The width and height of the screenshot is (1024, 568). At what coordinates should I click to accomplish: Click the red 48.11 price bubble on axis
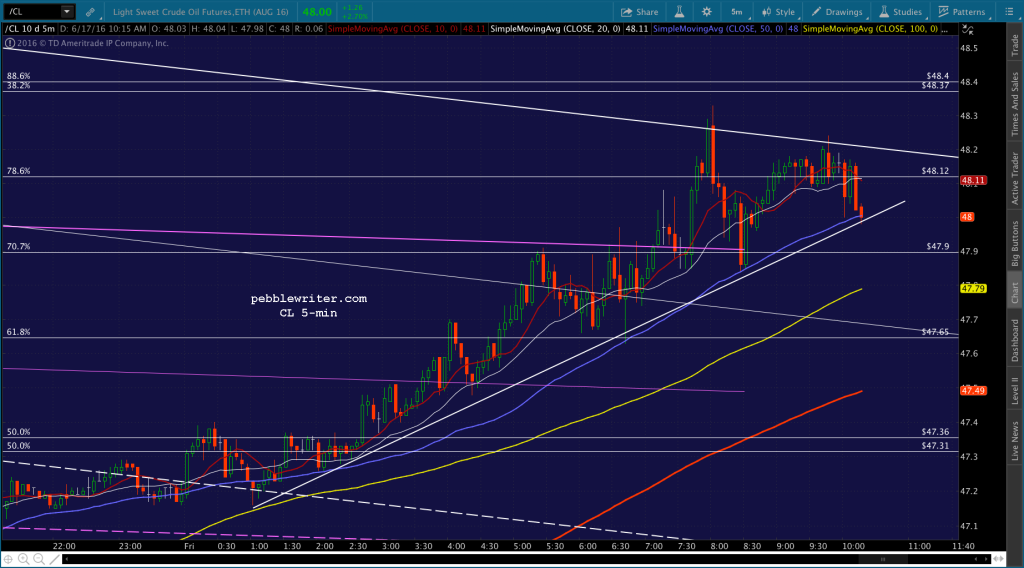973,180
